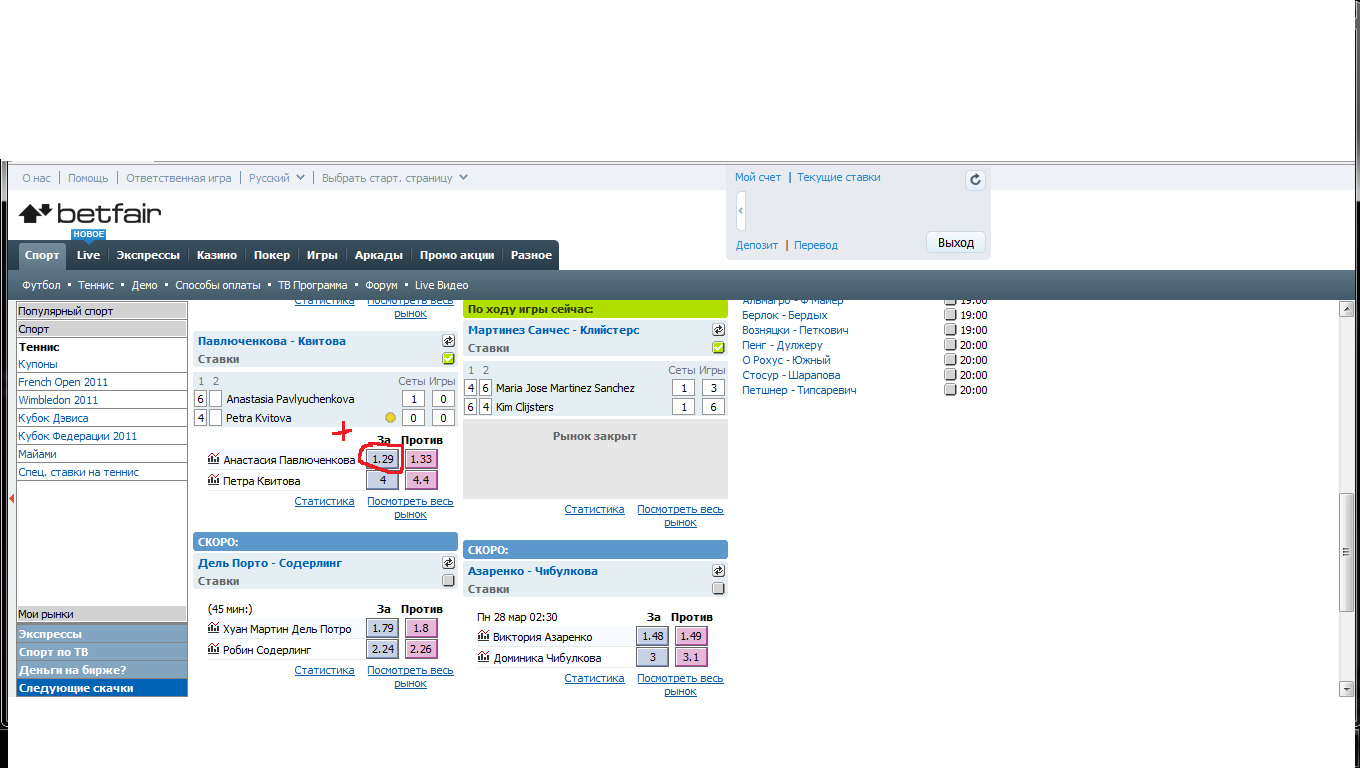Refresh the account balance panel
Image resolution: width=1360 pixels, height=768 pixels.
(x=975, y=180)
